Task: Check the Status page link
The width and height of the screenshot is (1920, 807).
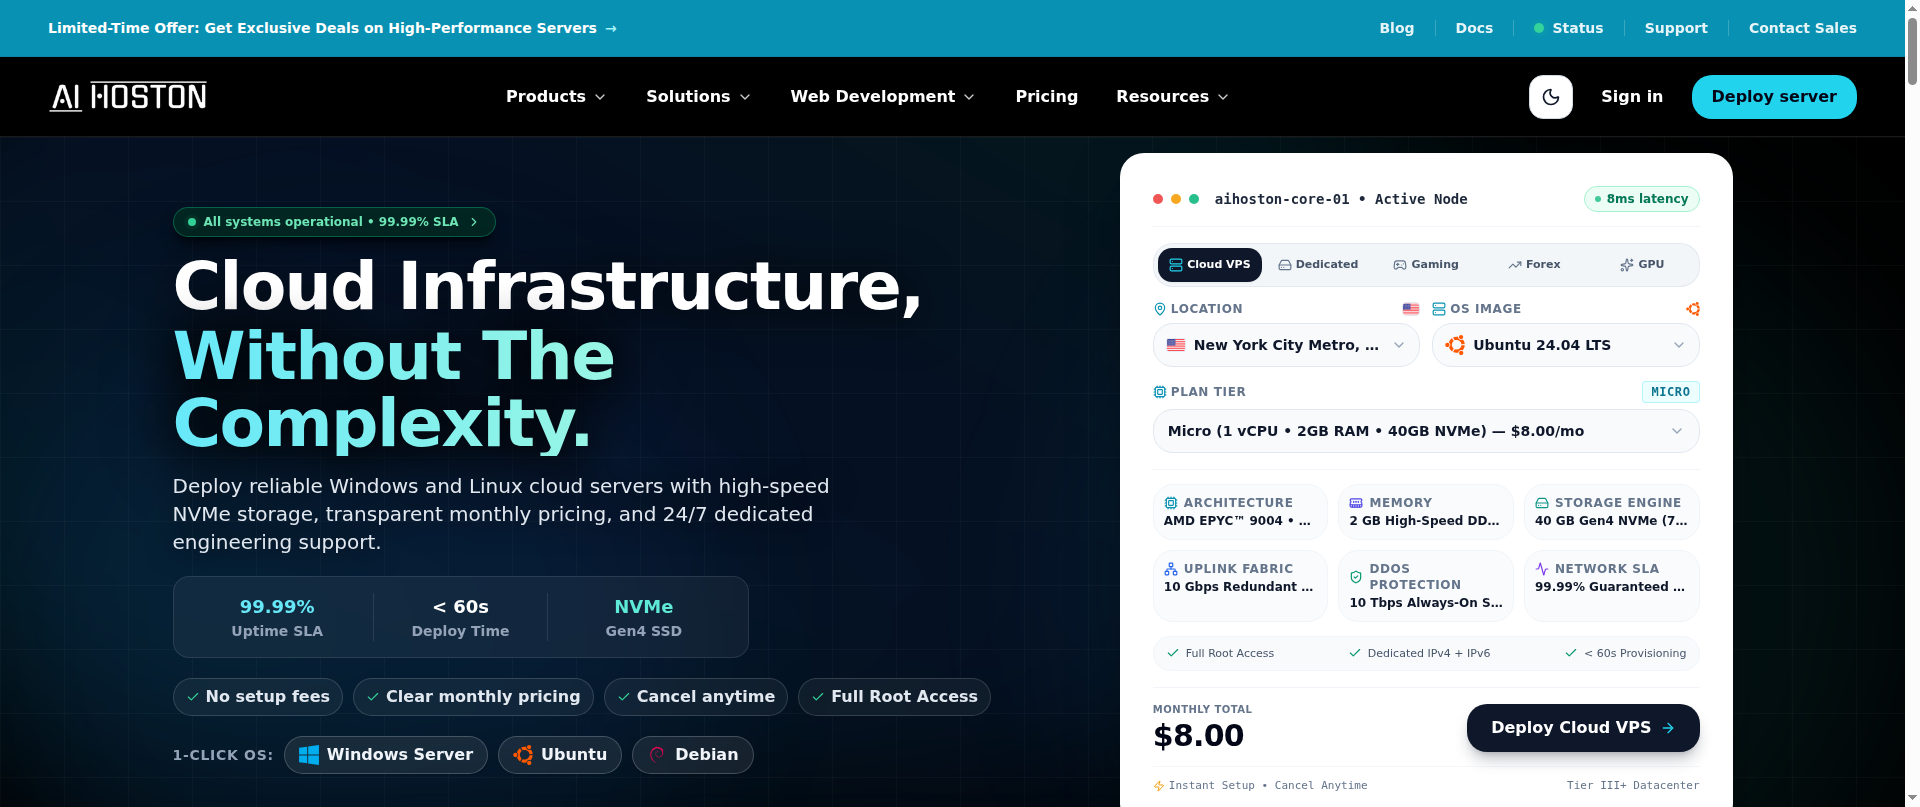Action: (x=1569, y=28)
